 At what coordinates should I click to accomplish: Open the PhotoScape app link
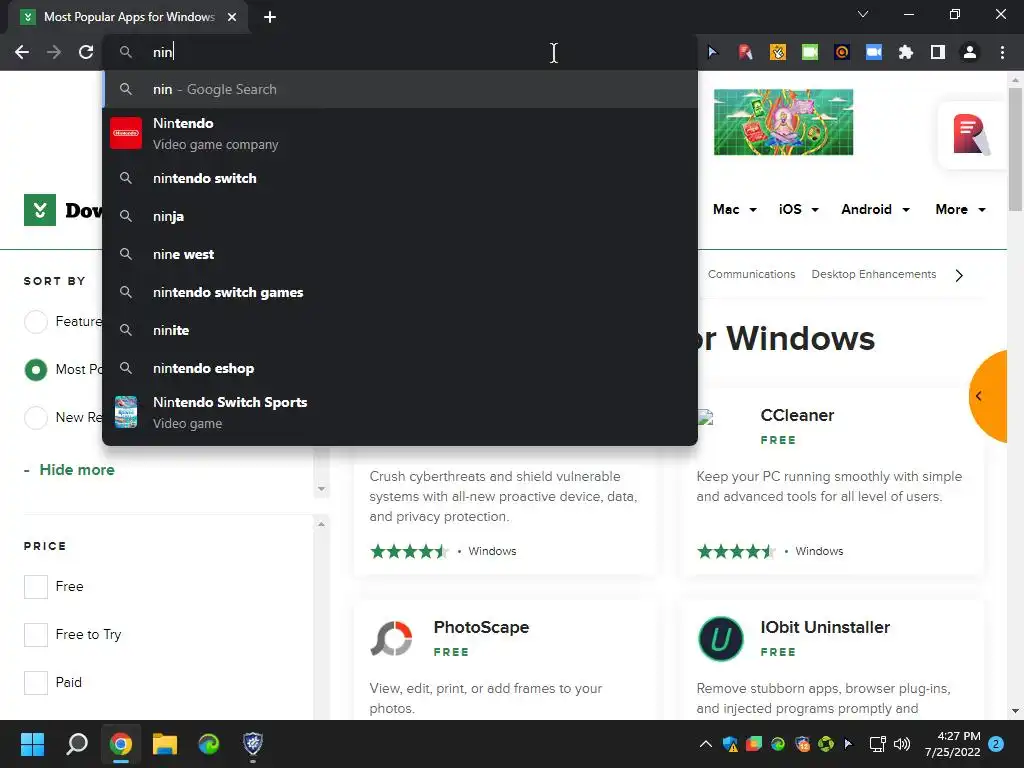(x=481, y=627)
